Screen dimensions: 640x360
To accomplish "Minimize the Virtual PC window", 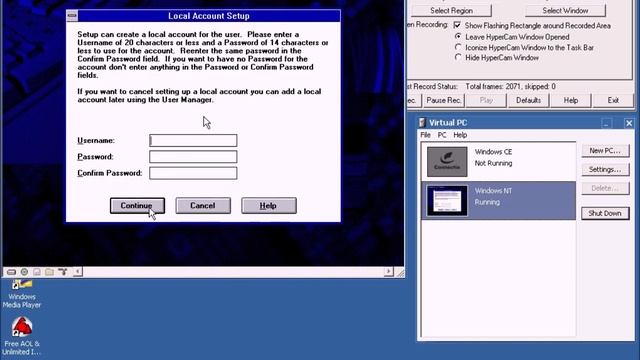I will point(607,123).
